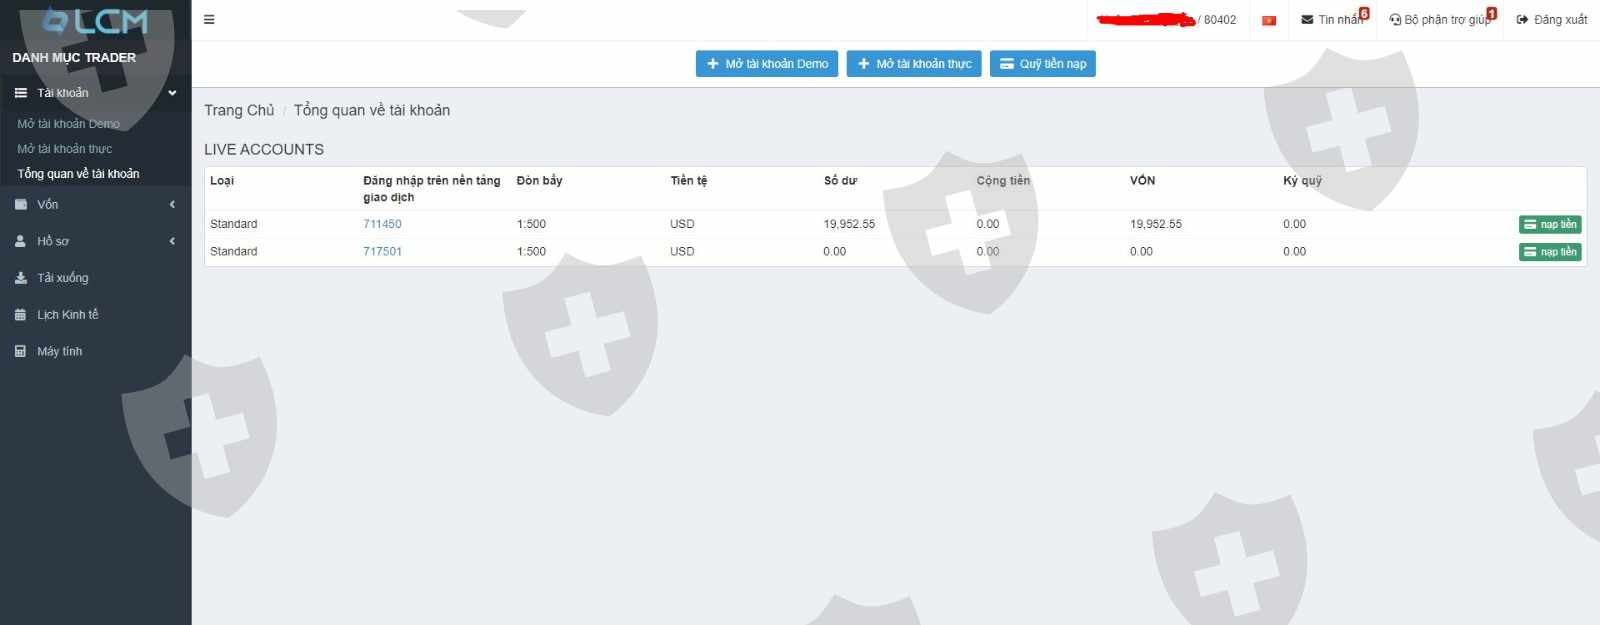Click the Đòn bẩy column header
The image size is (1600, 625).
click(x=539, y=181)
